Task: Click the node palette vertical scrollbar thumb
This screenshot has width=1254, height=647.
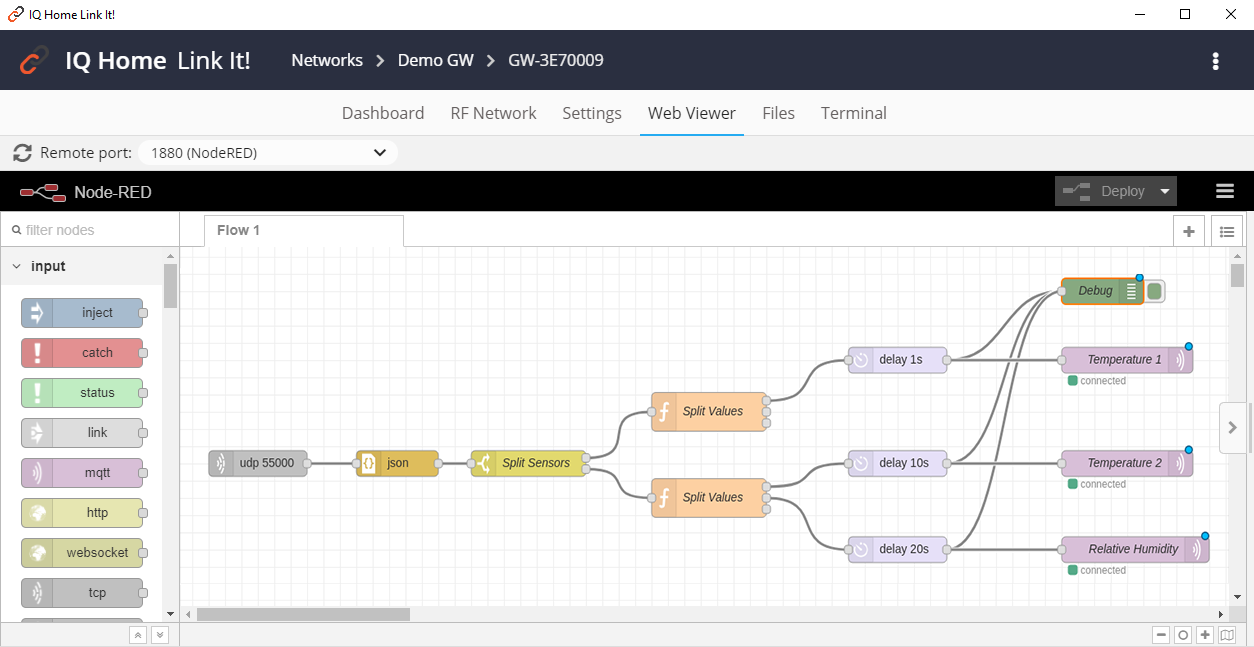Action: point(170,286)
